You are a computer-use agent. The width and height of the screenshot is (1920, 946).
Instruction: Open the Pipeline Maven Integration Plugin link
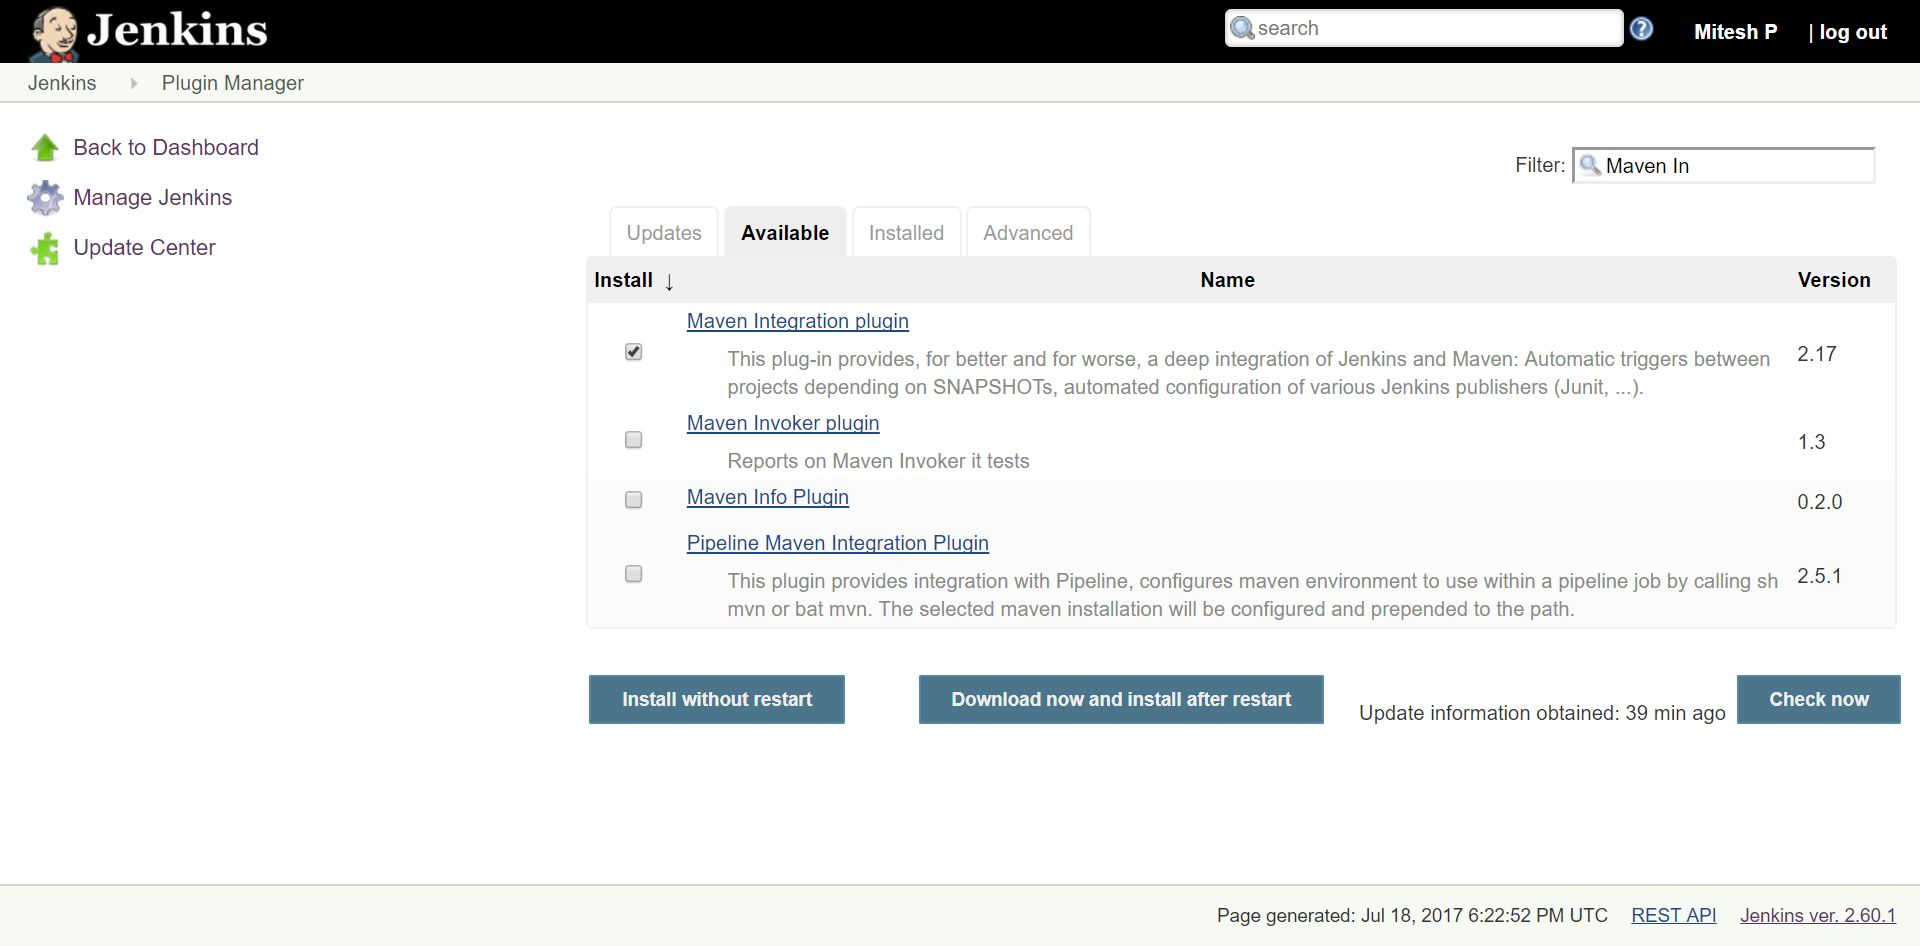[838, 543]
